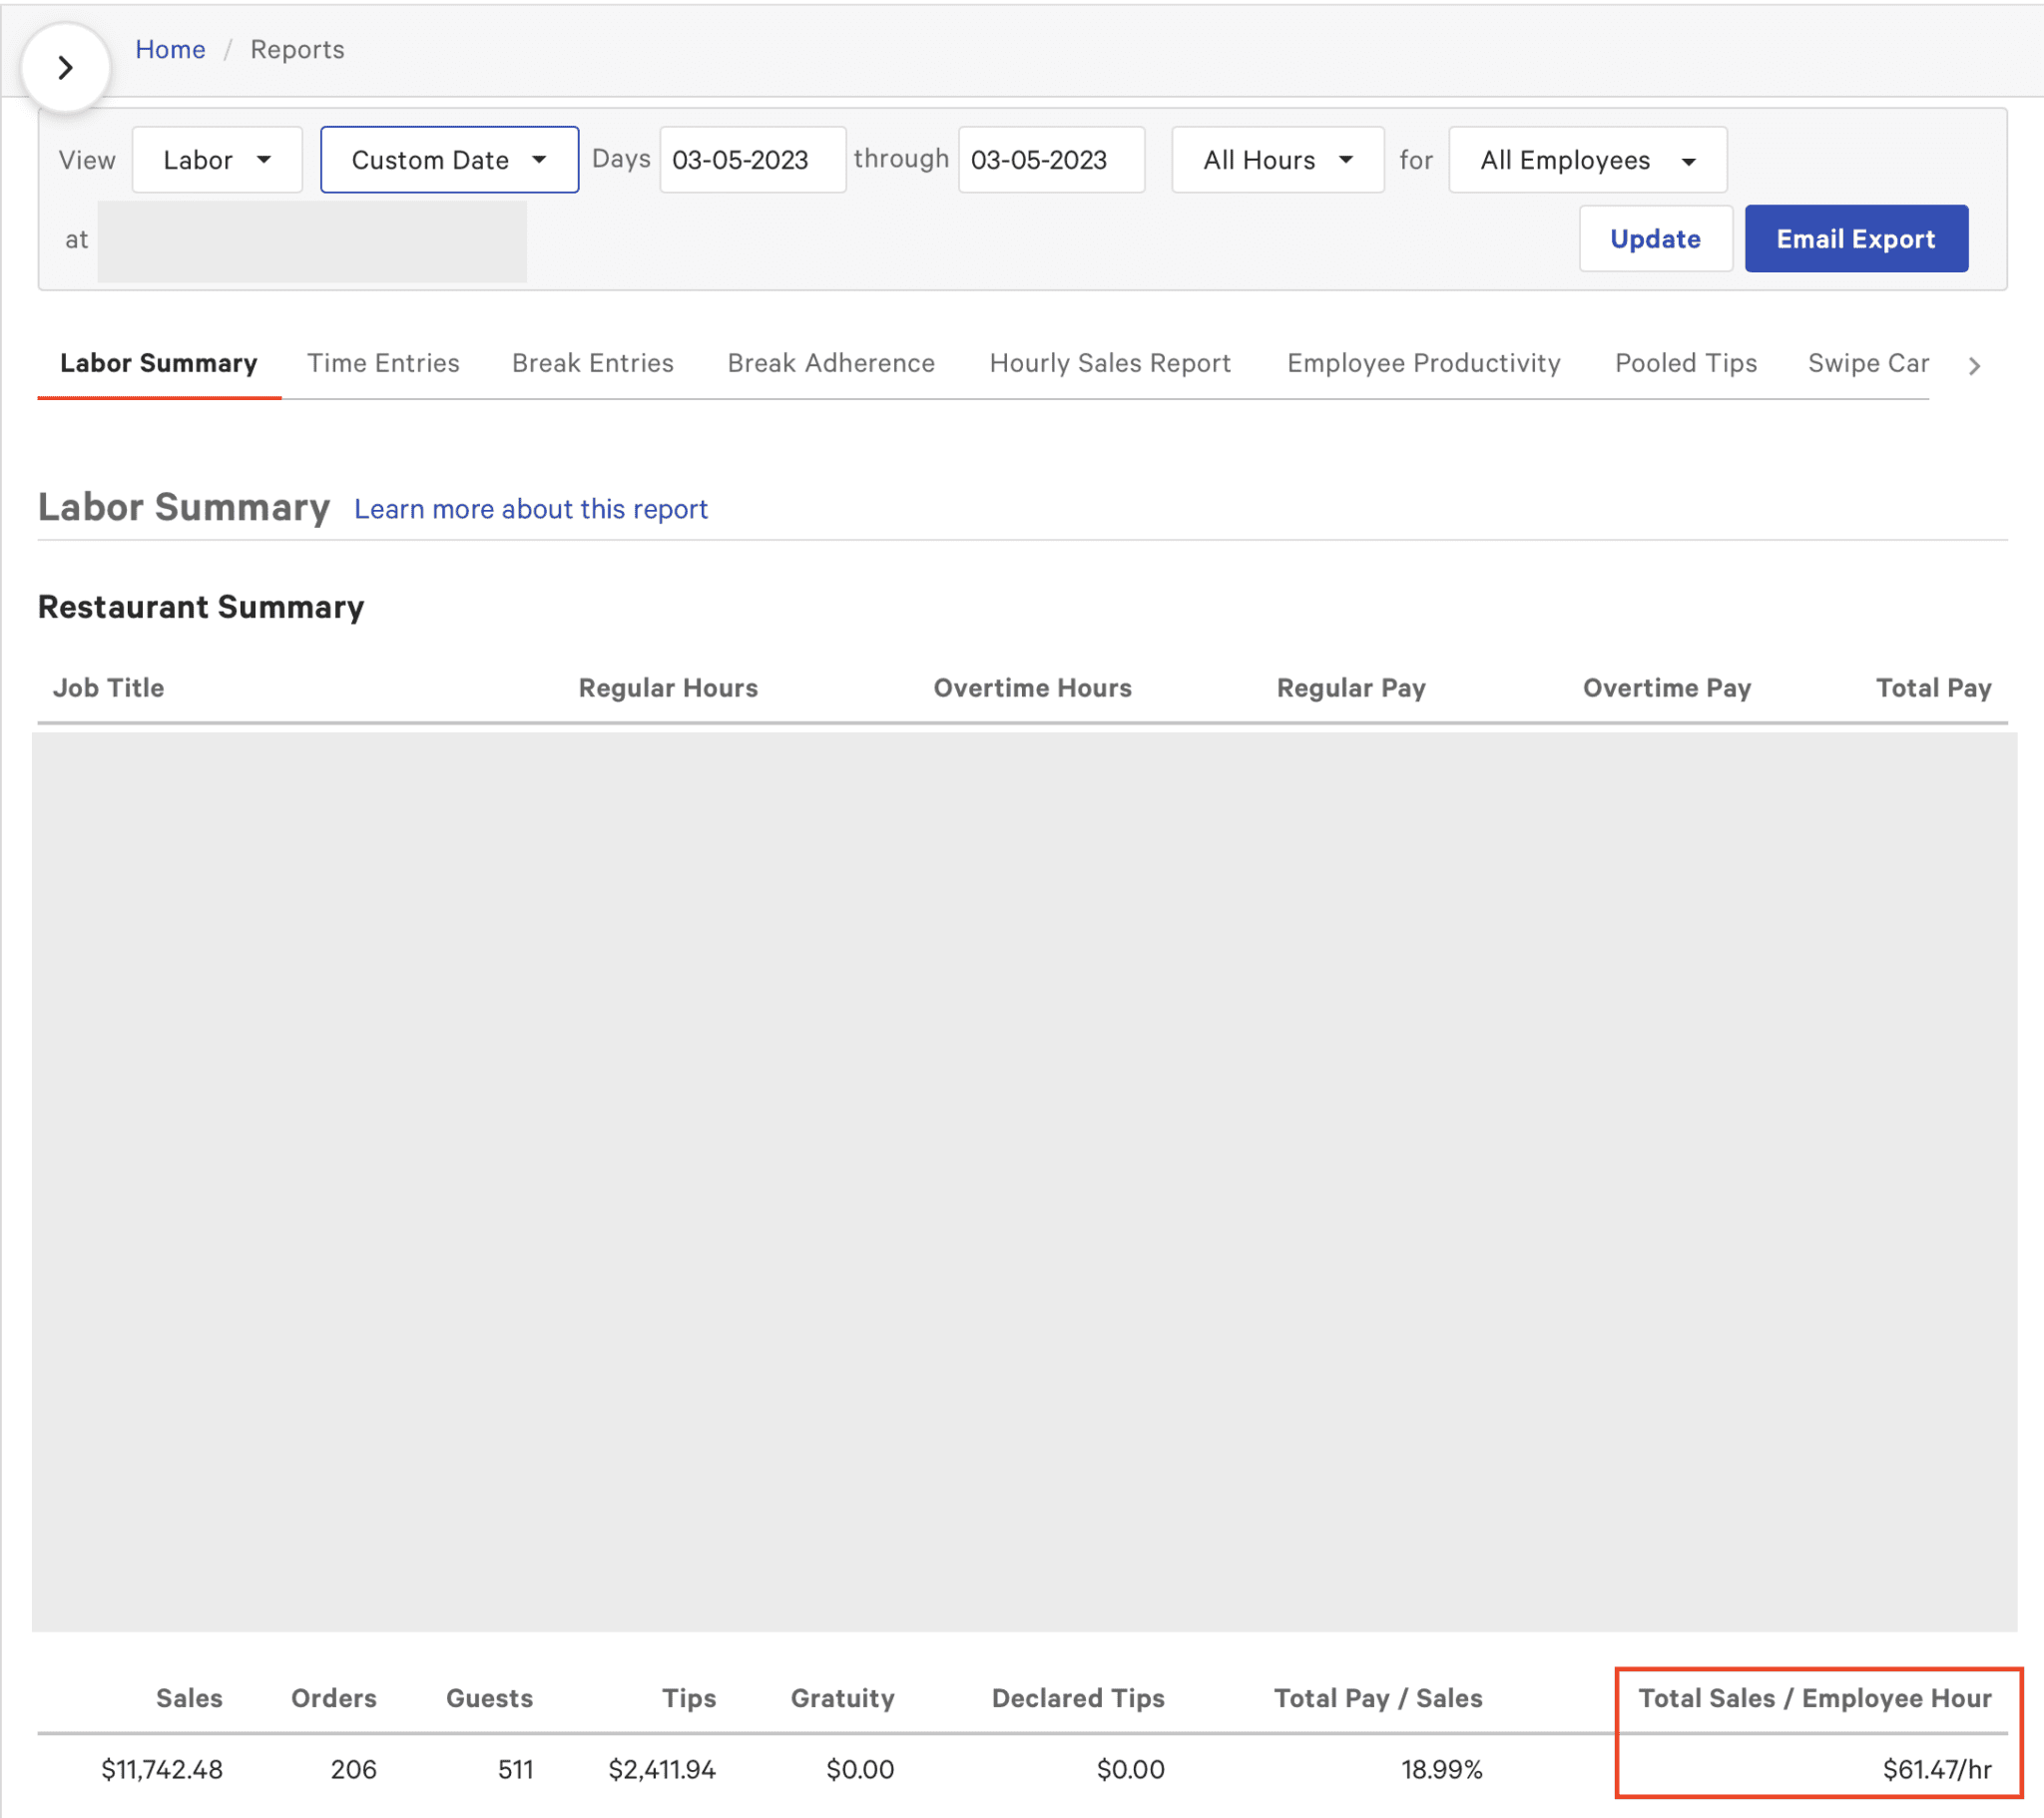Open the Employee Productivity tab
The image size is (2044, 1818).
(1423, 363)
